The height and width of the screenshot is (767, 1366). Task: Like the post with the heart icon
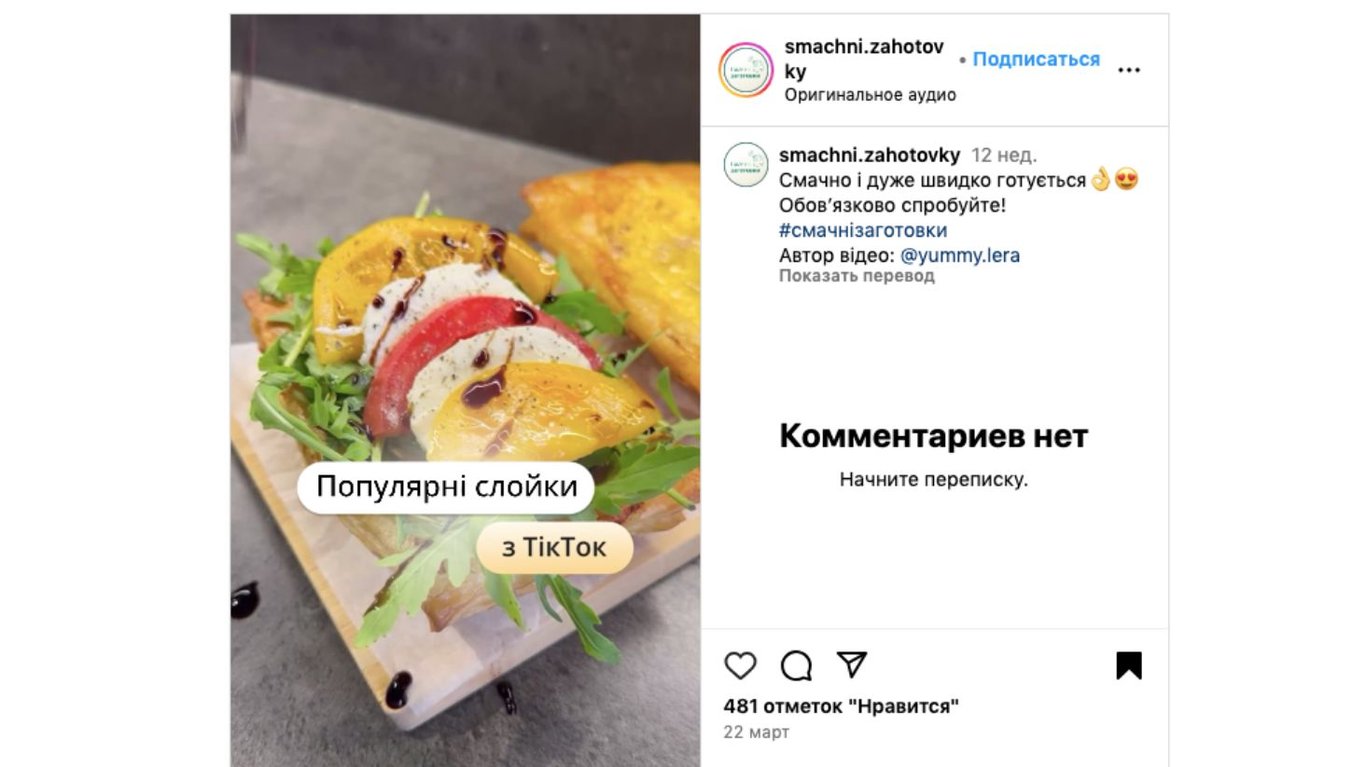pos(740,666)
